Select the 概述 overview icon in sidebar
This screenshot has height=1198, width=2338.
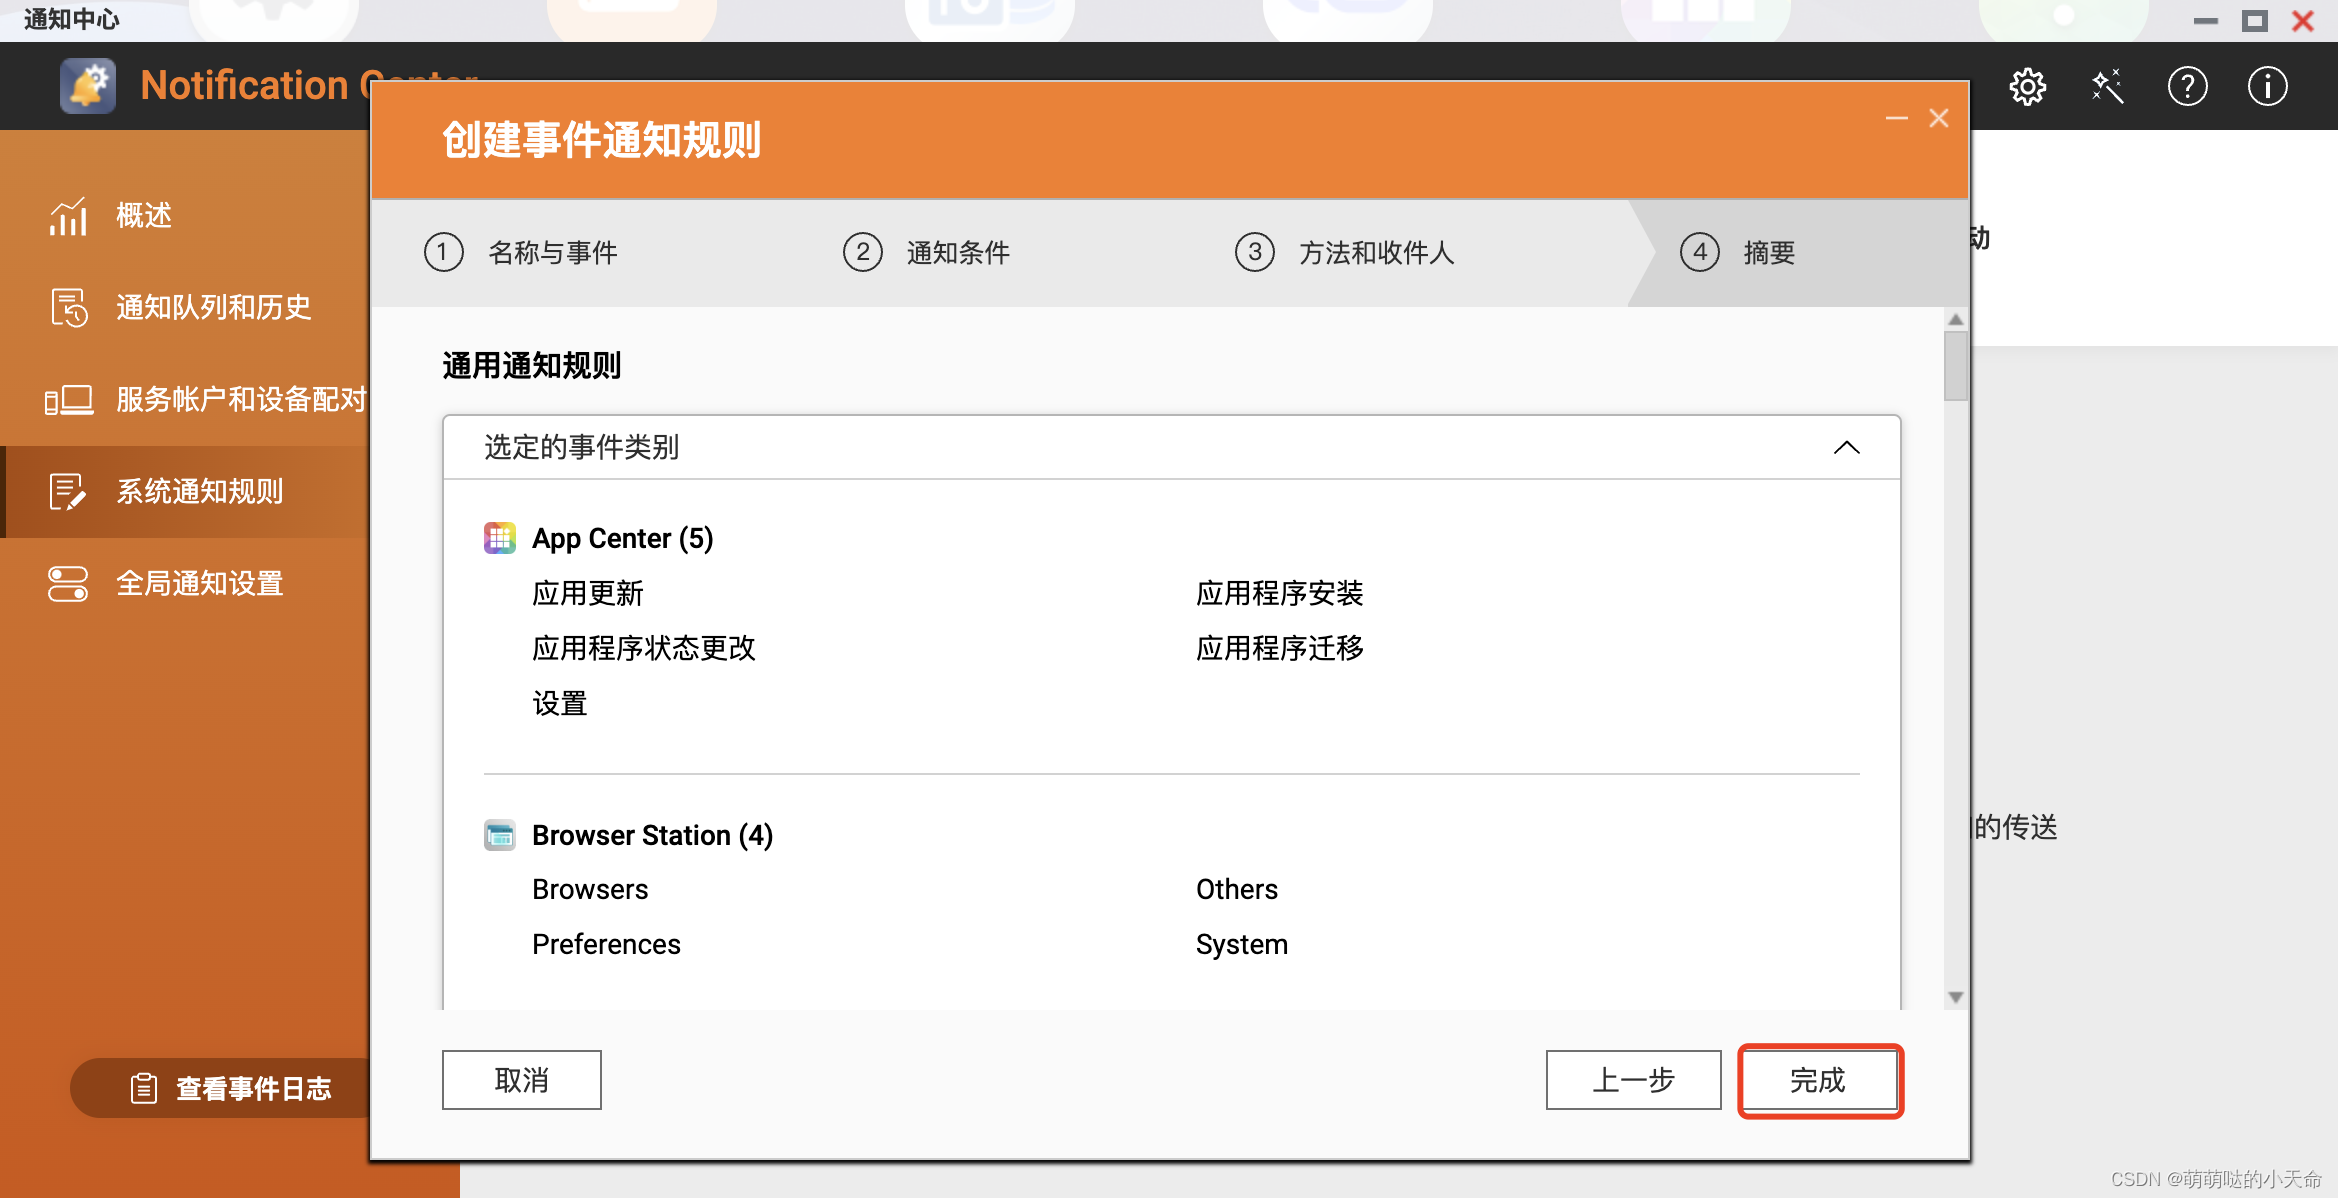(67, 216)
